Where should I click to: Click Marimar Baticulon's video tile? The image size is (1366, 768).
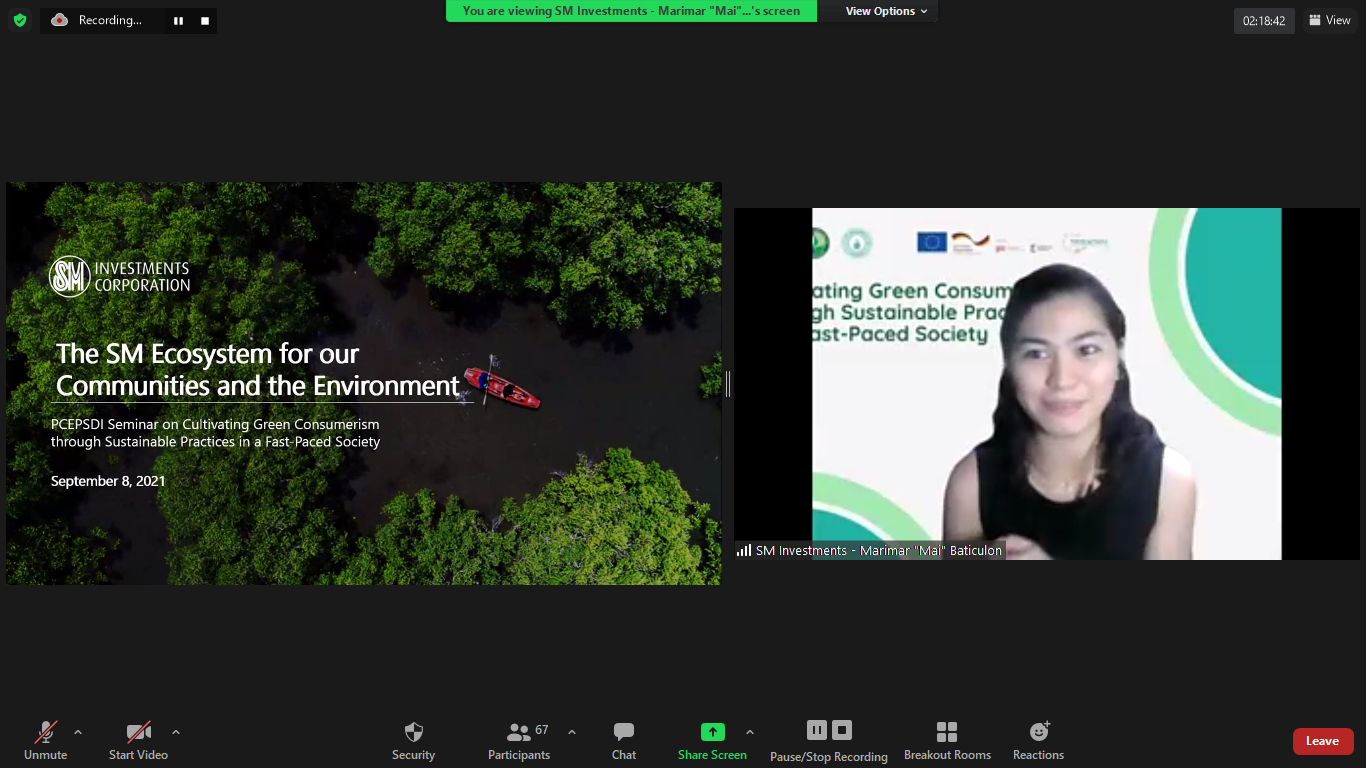pyautogui.click(x=1047, y=384)
